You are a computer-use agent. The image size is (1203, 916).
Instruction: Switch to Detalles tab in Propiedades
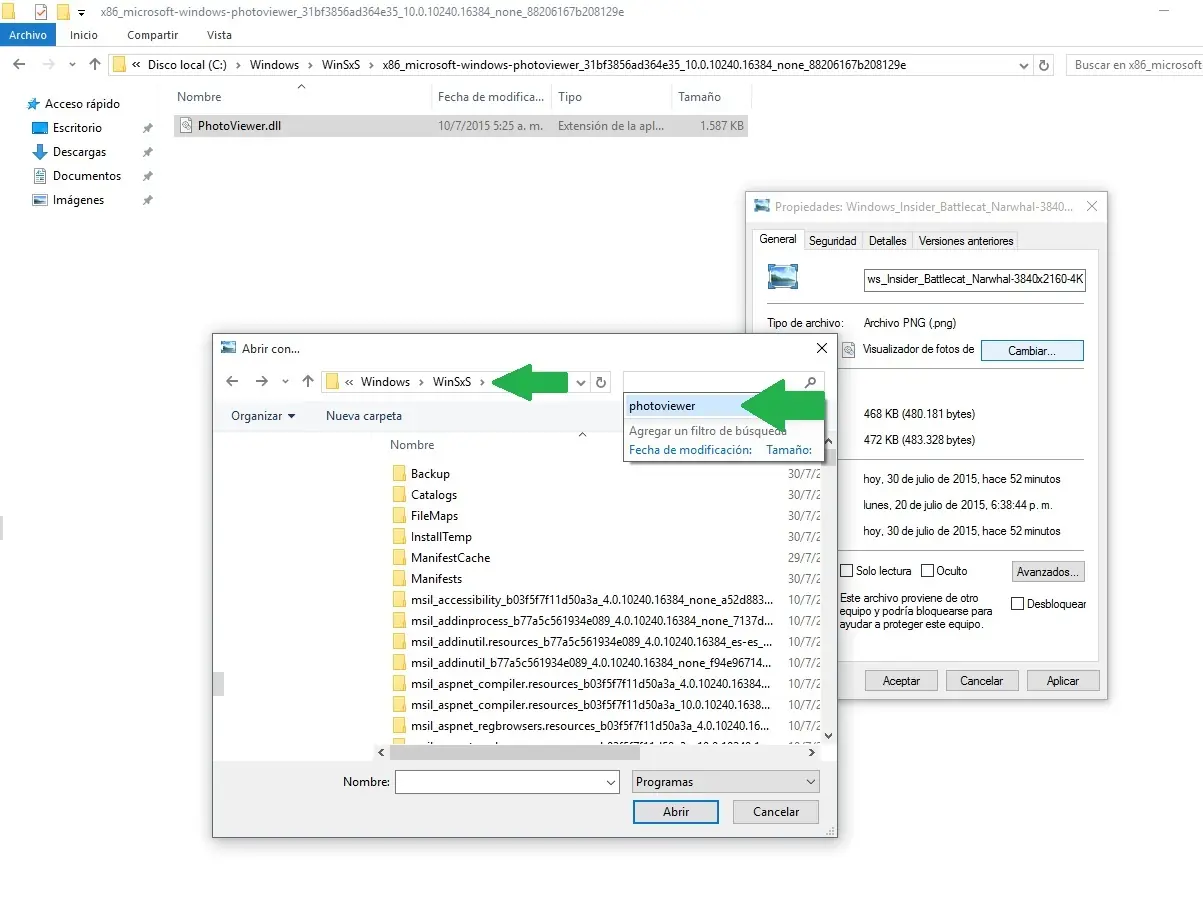887,241
